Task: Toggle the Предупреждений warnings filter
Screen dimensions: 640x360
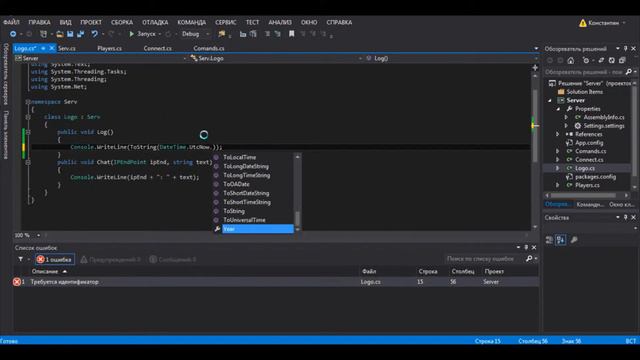Action: click(111, 260)
